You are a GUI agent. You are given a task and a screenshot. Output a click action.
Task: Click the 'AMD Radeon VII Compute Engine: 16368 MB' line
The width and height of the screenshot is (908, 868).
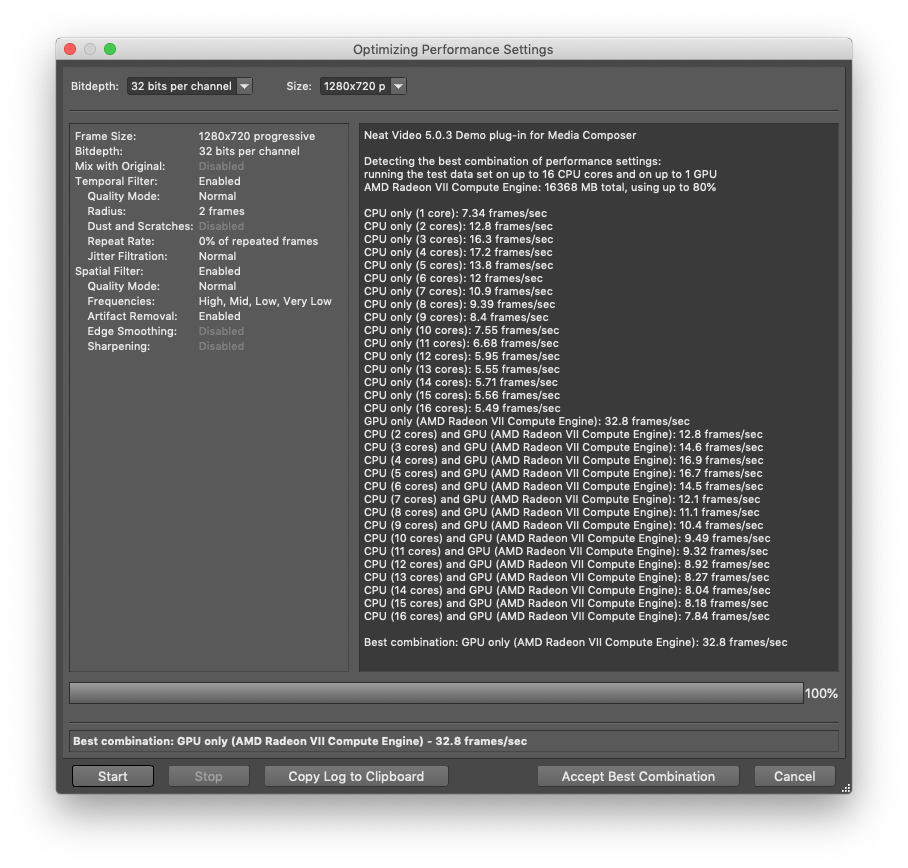coord(540,188)
